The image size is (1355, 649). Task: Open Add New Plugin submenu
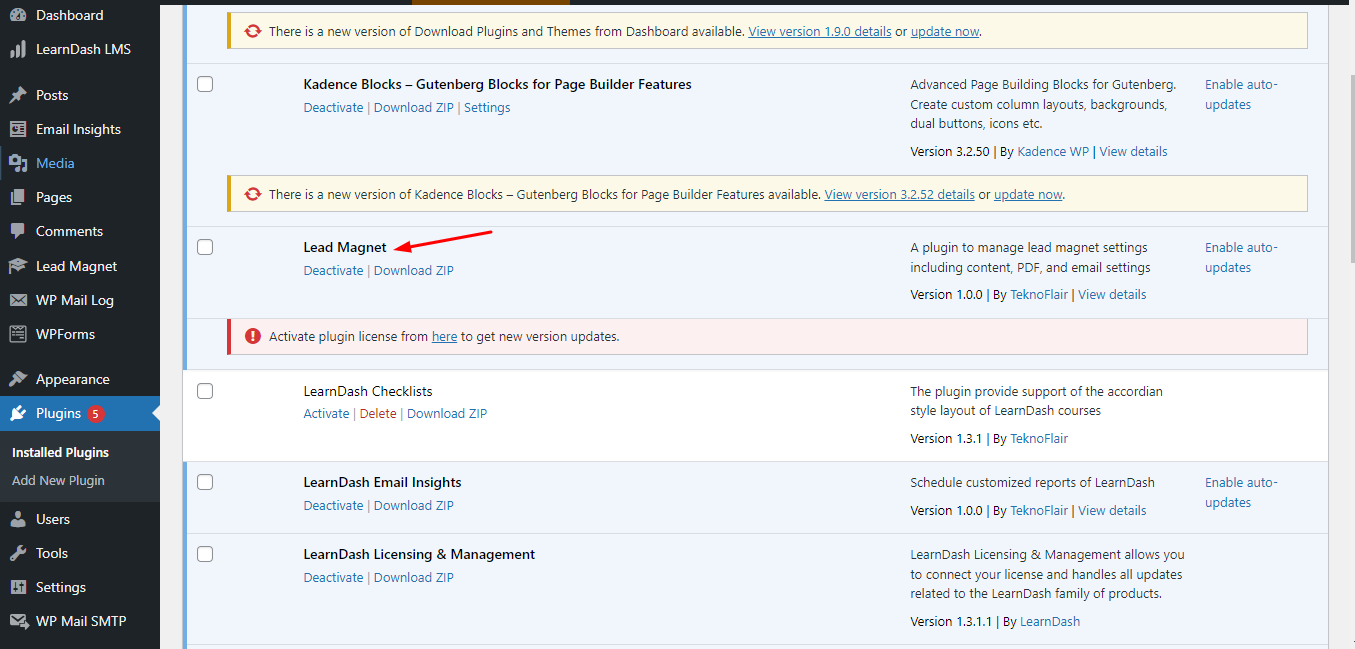coord(58,480)
